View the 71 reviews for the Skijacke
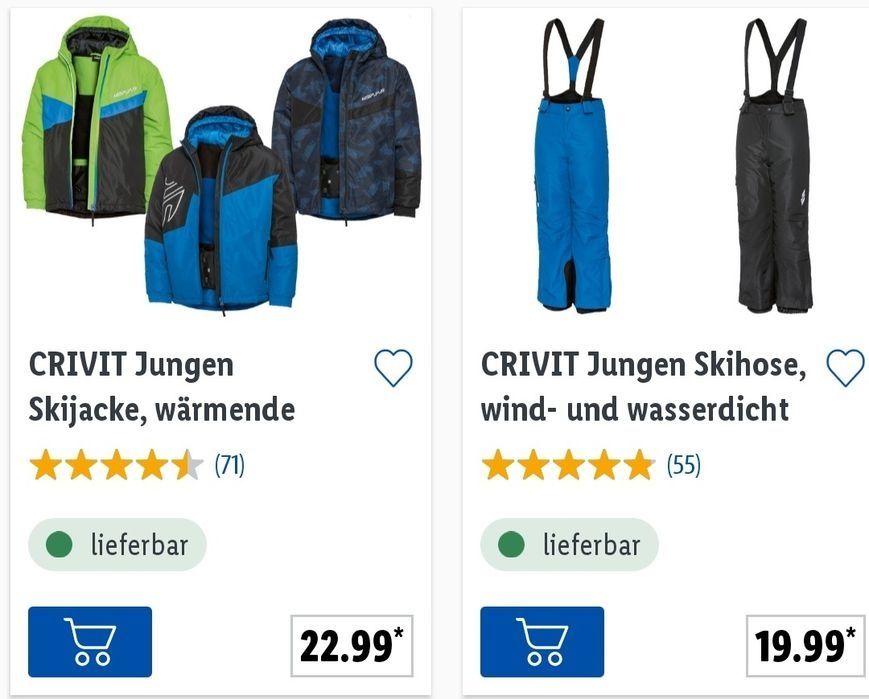869x699 pixels. [x=229, y=465]
